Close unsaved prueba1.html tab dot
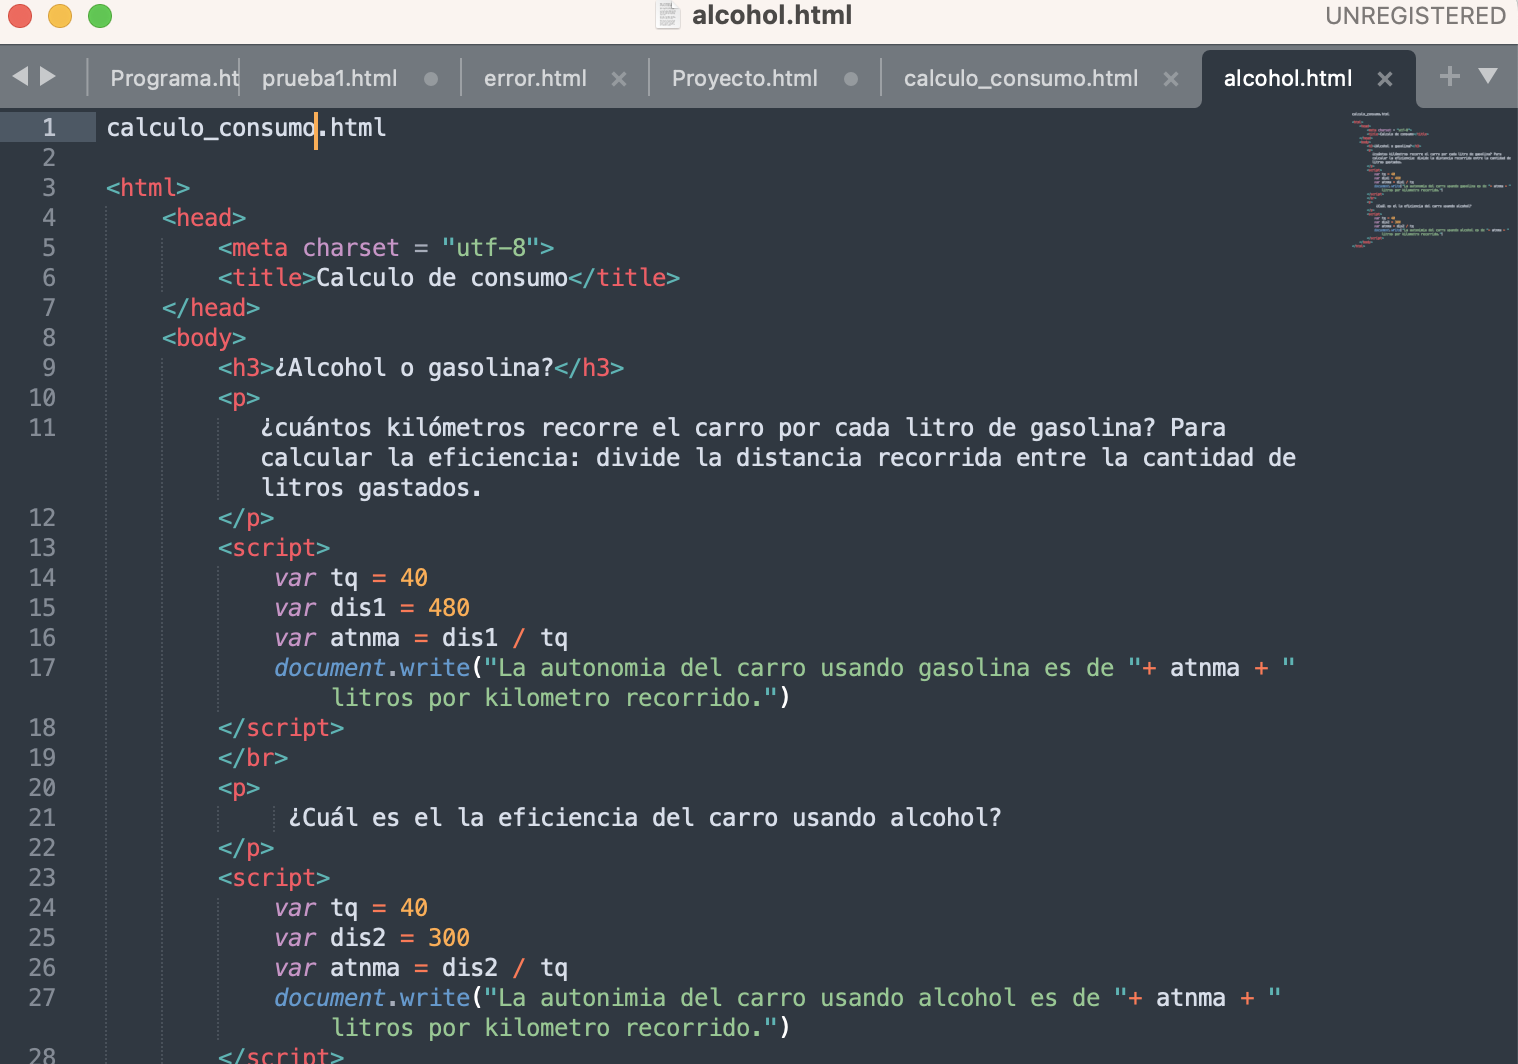The image size is (1518, 1064). click(x=431, y=79)
